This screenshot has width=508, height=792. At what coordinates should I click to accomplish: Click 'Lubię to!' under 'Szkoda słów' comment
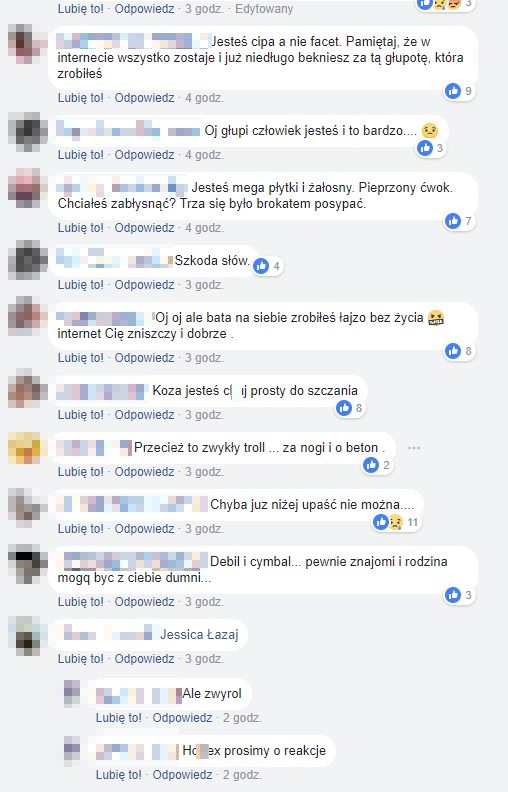pyautogui.click(x=80, y=285)
